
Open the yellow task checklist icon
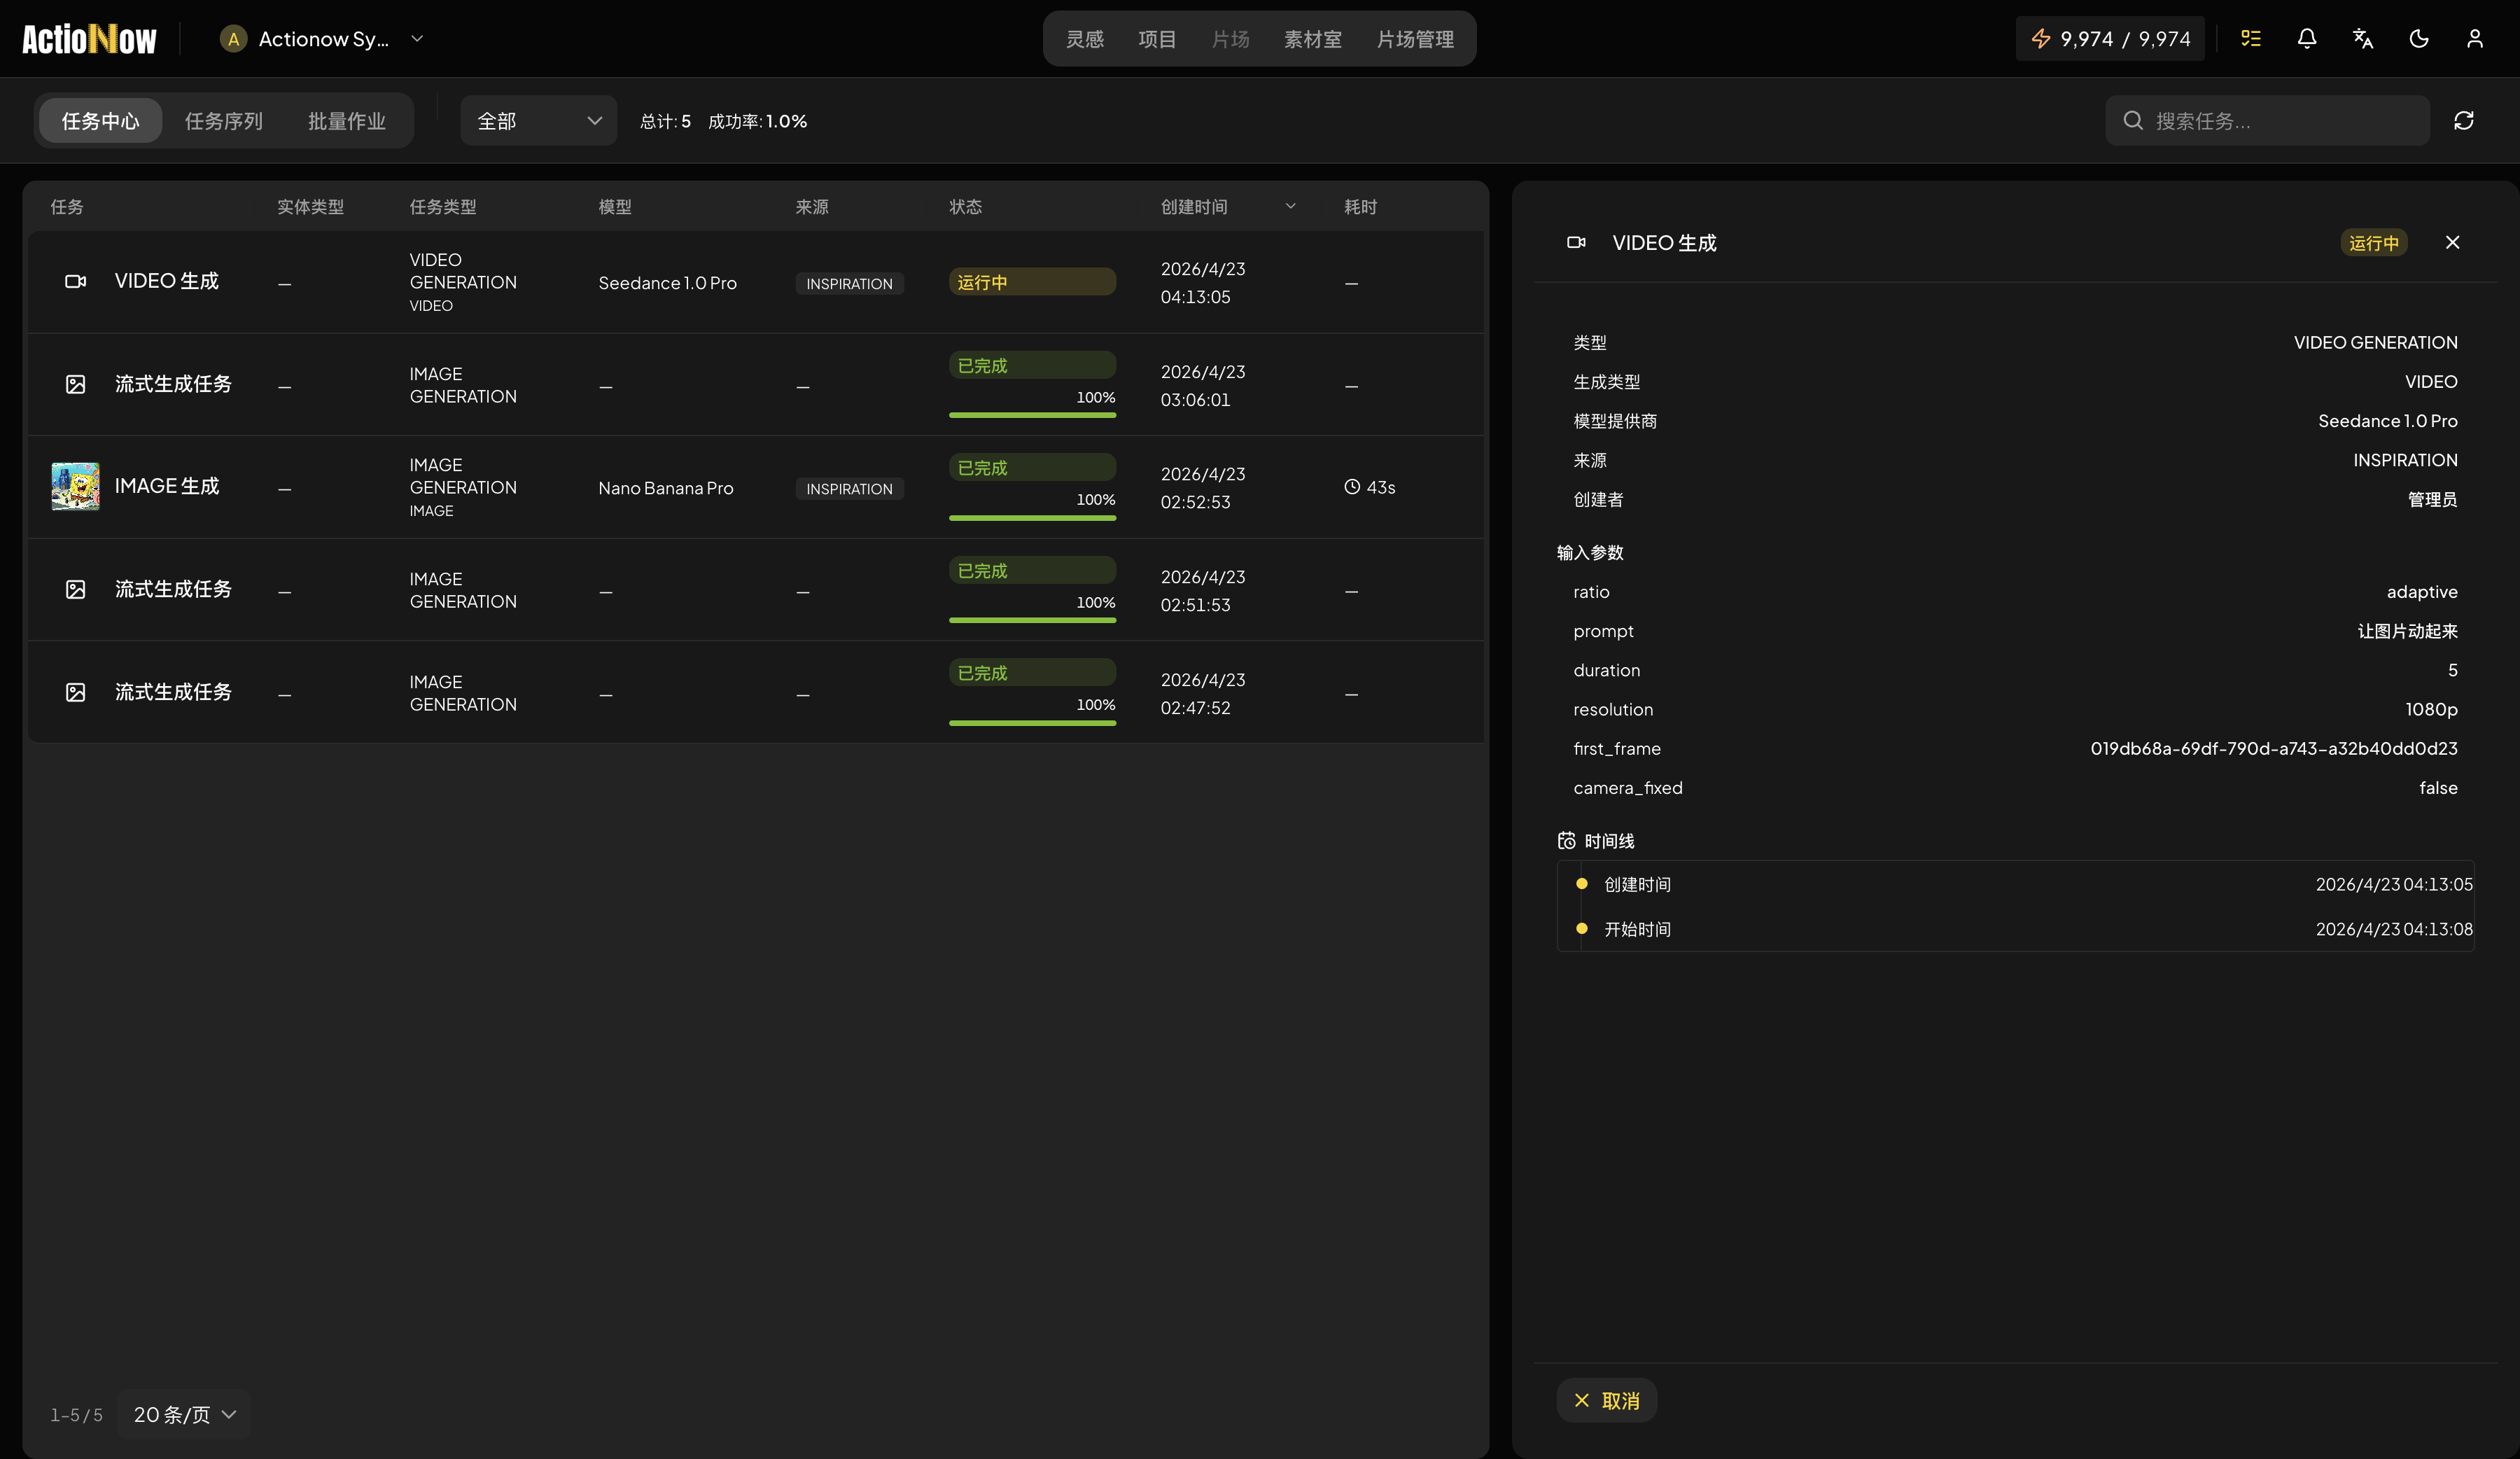2251,38
